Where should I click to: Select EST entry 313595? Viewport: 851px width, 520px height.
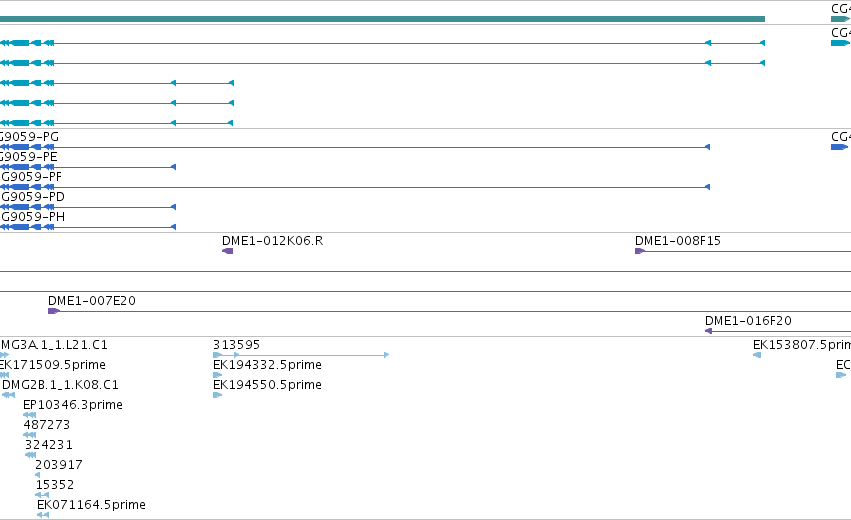point(237,345)
